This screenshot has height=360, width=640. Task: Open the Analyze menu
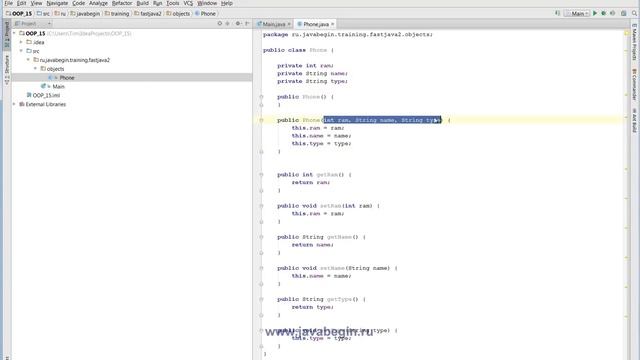tap(98, 3)
